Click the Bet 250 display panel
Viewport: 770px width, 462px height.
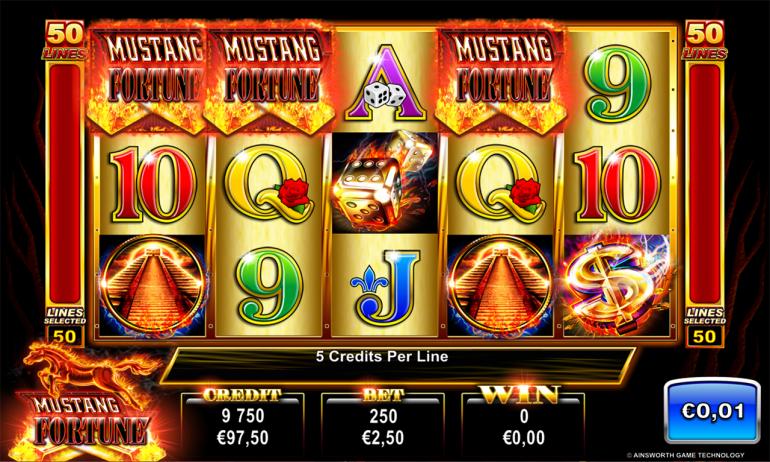tap(383, 421)
